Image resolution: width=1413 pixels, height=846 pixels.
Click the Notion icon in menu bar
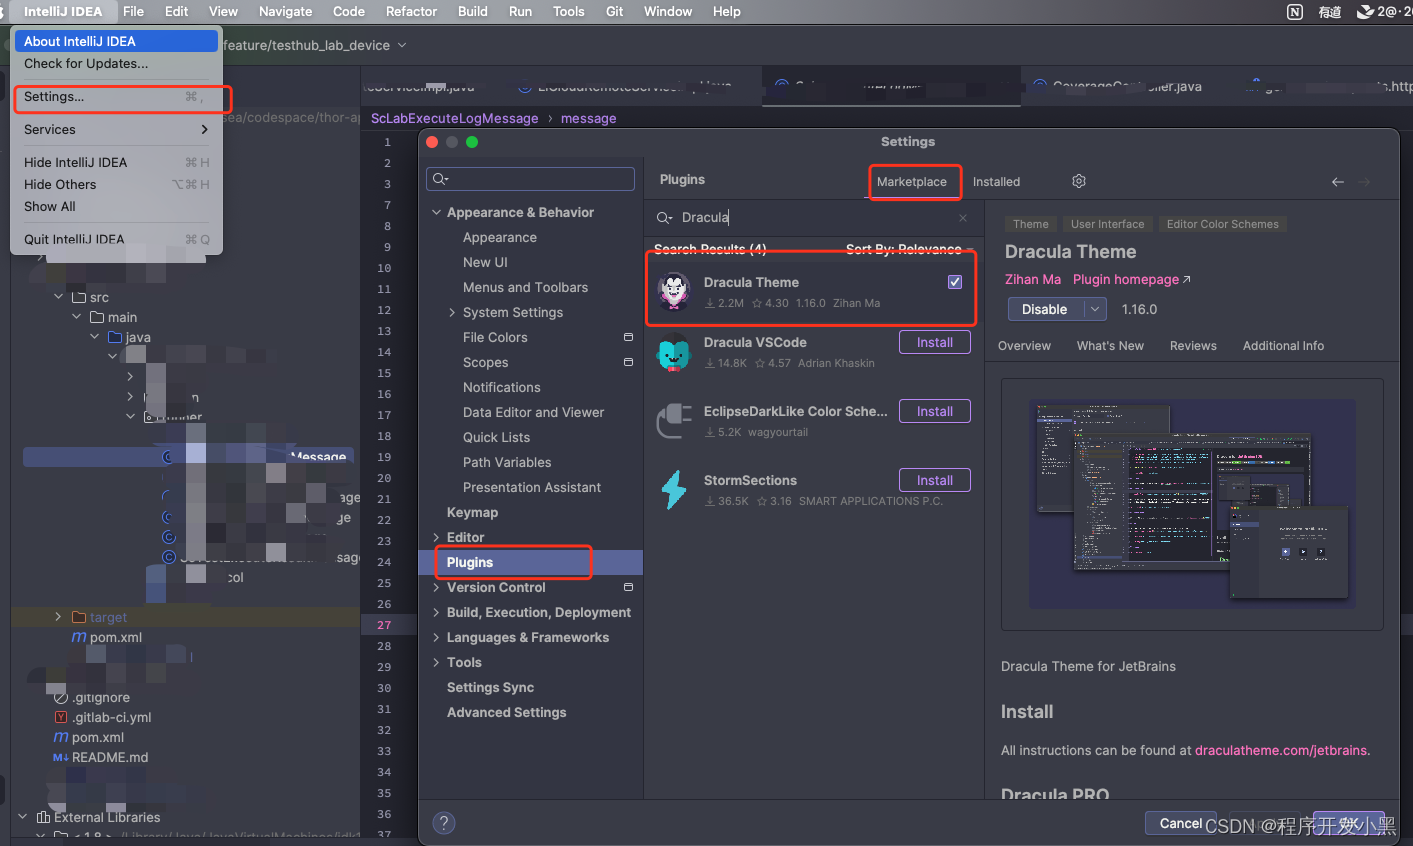[x=1295, y=12]
